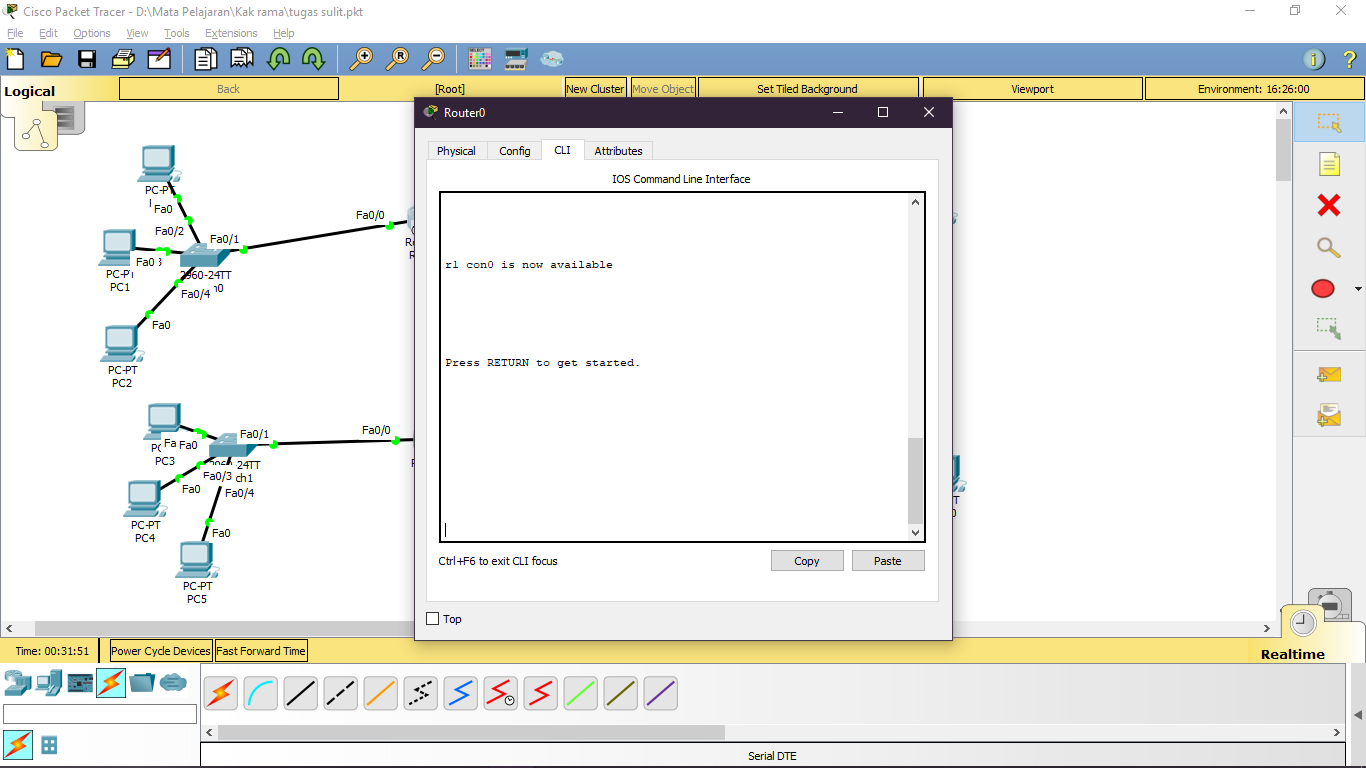Open the Extensions menu
This screenshot has width=1366, height=768.
click(x=231, y=33)
